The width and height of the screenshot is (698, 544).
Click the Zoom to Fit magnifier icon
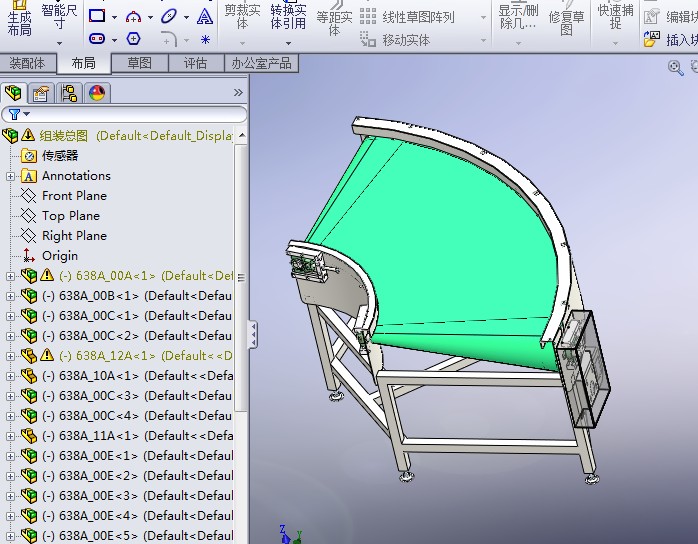(675, 68)
